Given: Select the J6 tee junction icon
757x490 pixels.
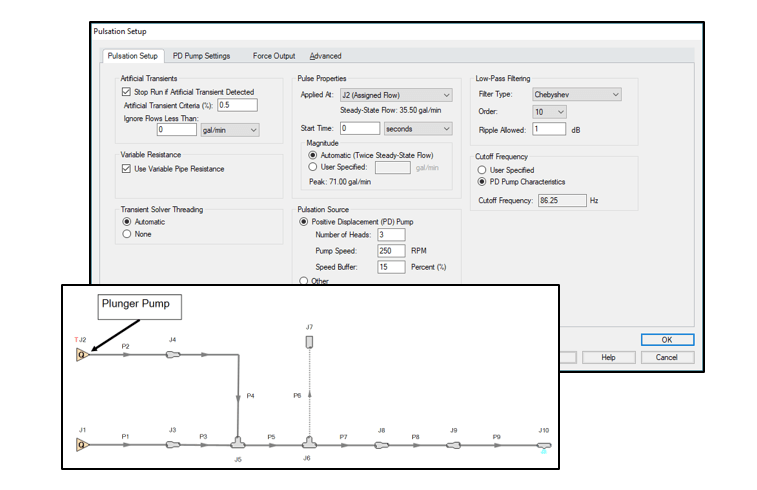Looking at the screenshot, I should tap(309, 443).
